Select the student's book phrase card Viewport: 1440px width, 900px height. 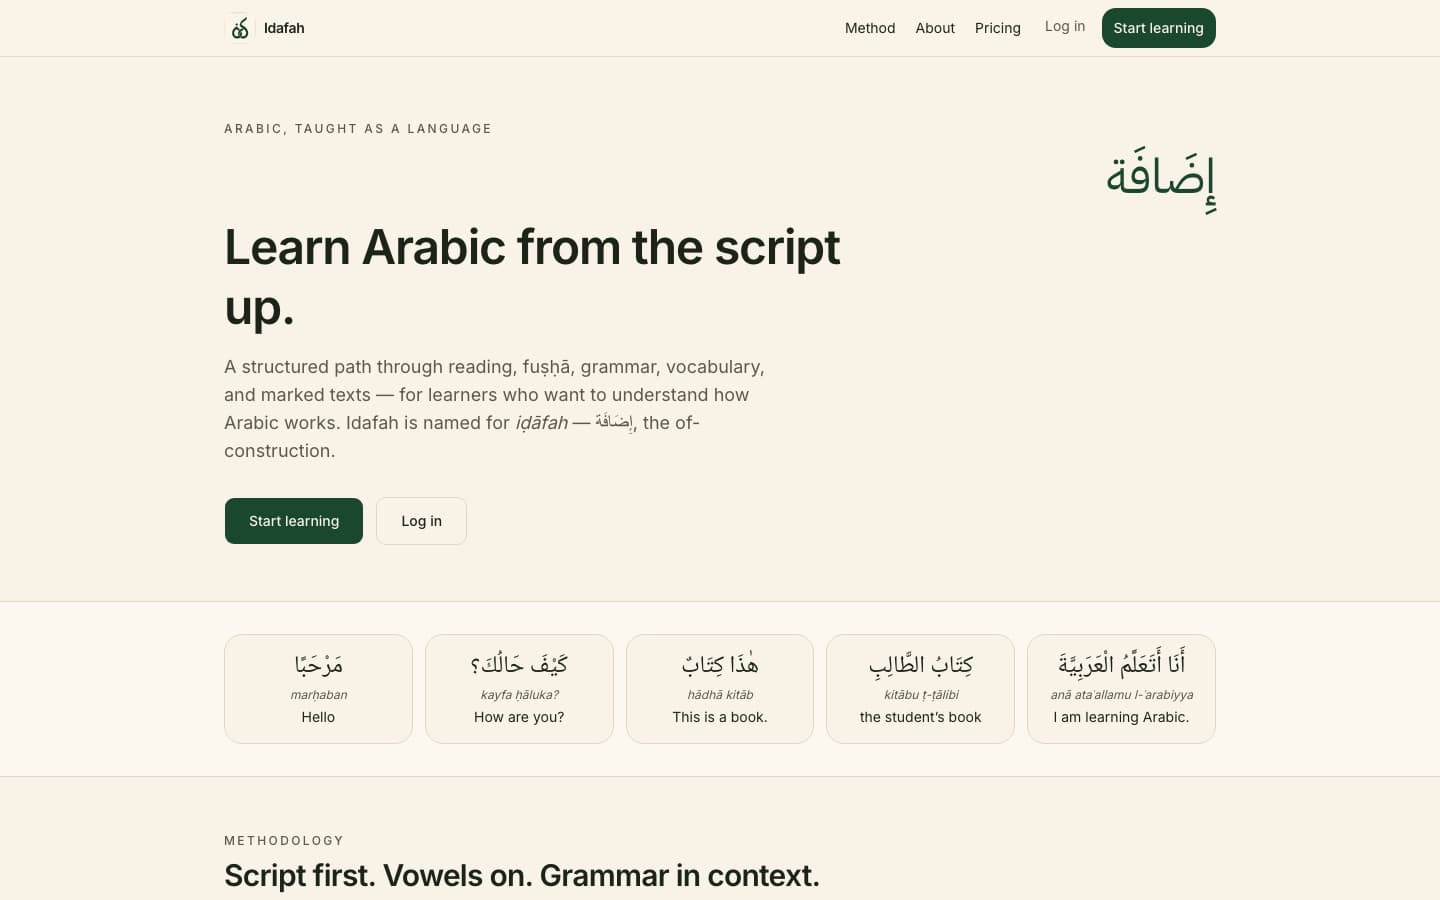click(921, 689)
